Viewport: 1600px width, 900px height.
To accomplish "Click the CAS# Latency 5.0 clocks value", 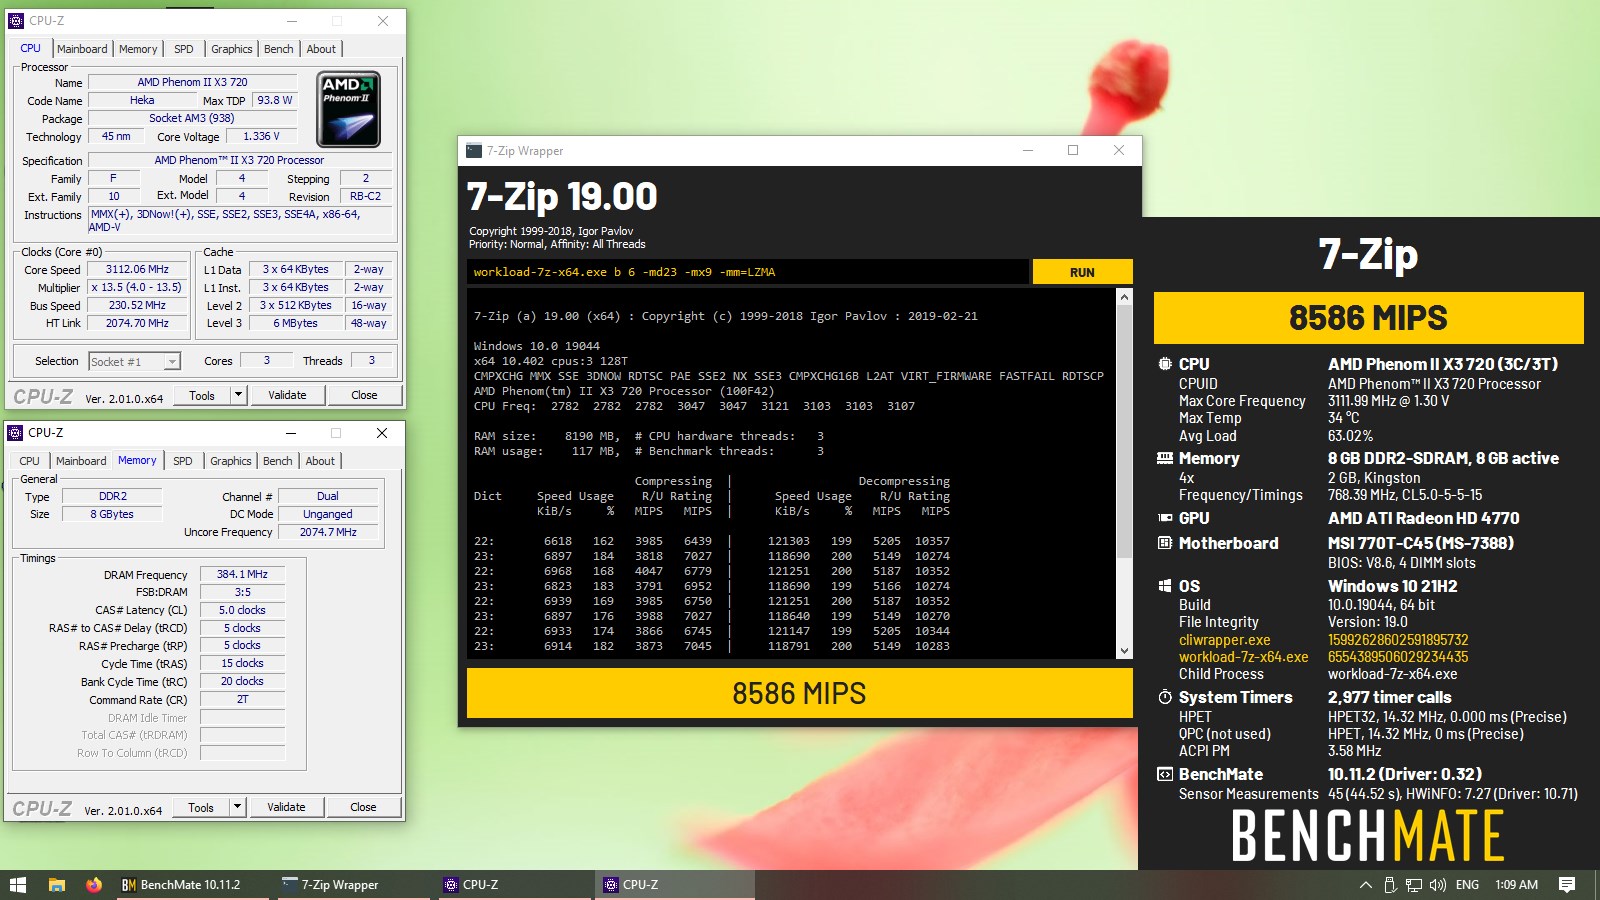I will click(x=242, y=610).
